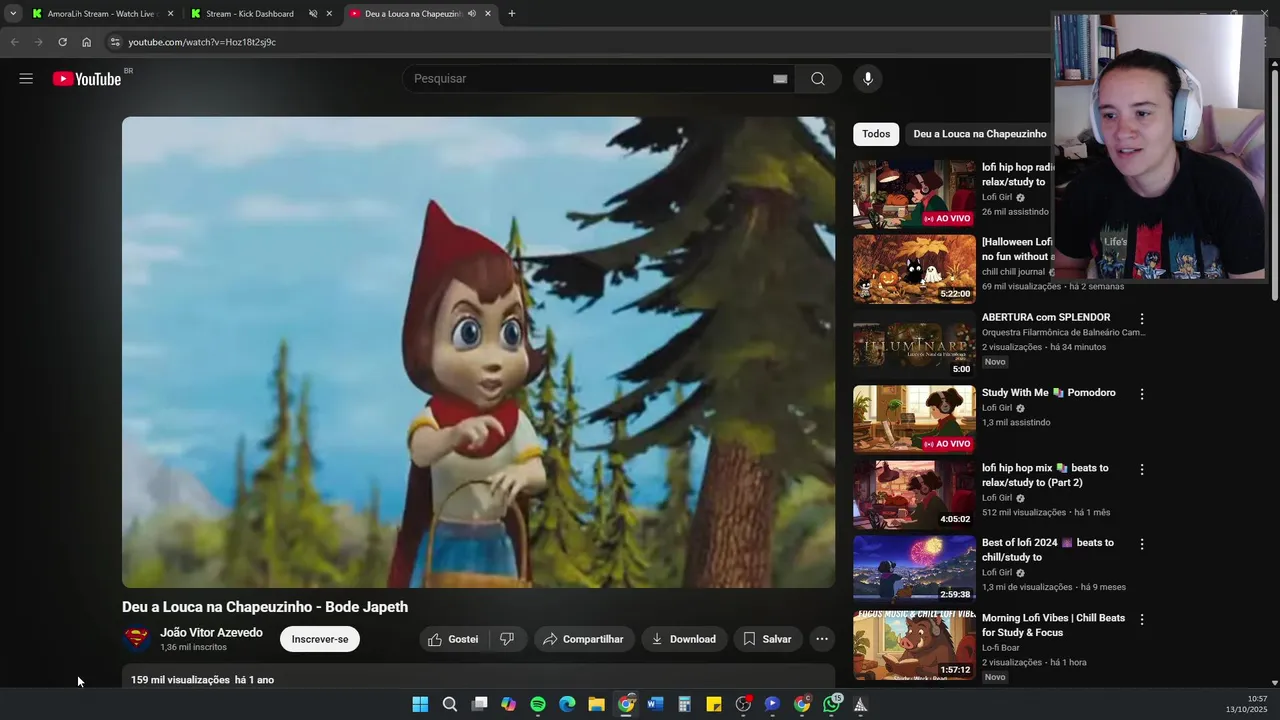Viewport: 1280px width, 720px height.
Task: Click the youtube.com address bar URL
Action: [202, 42]
